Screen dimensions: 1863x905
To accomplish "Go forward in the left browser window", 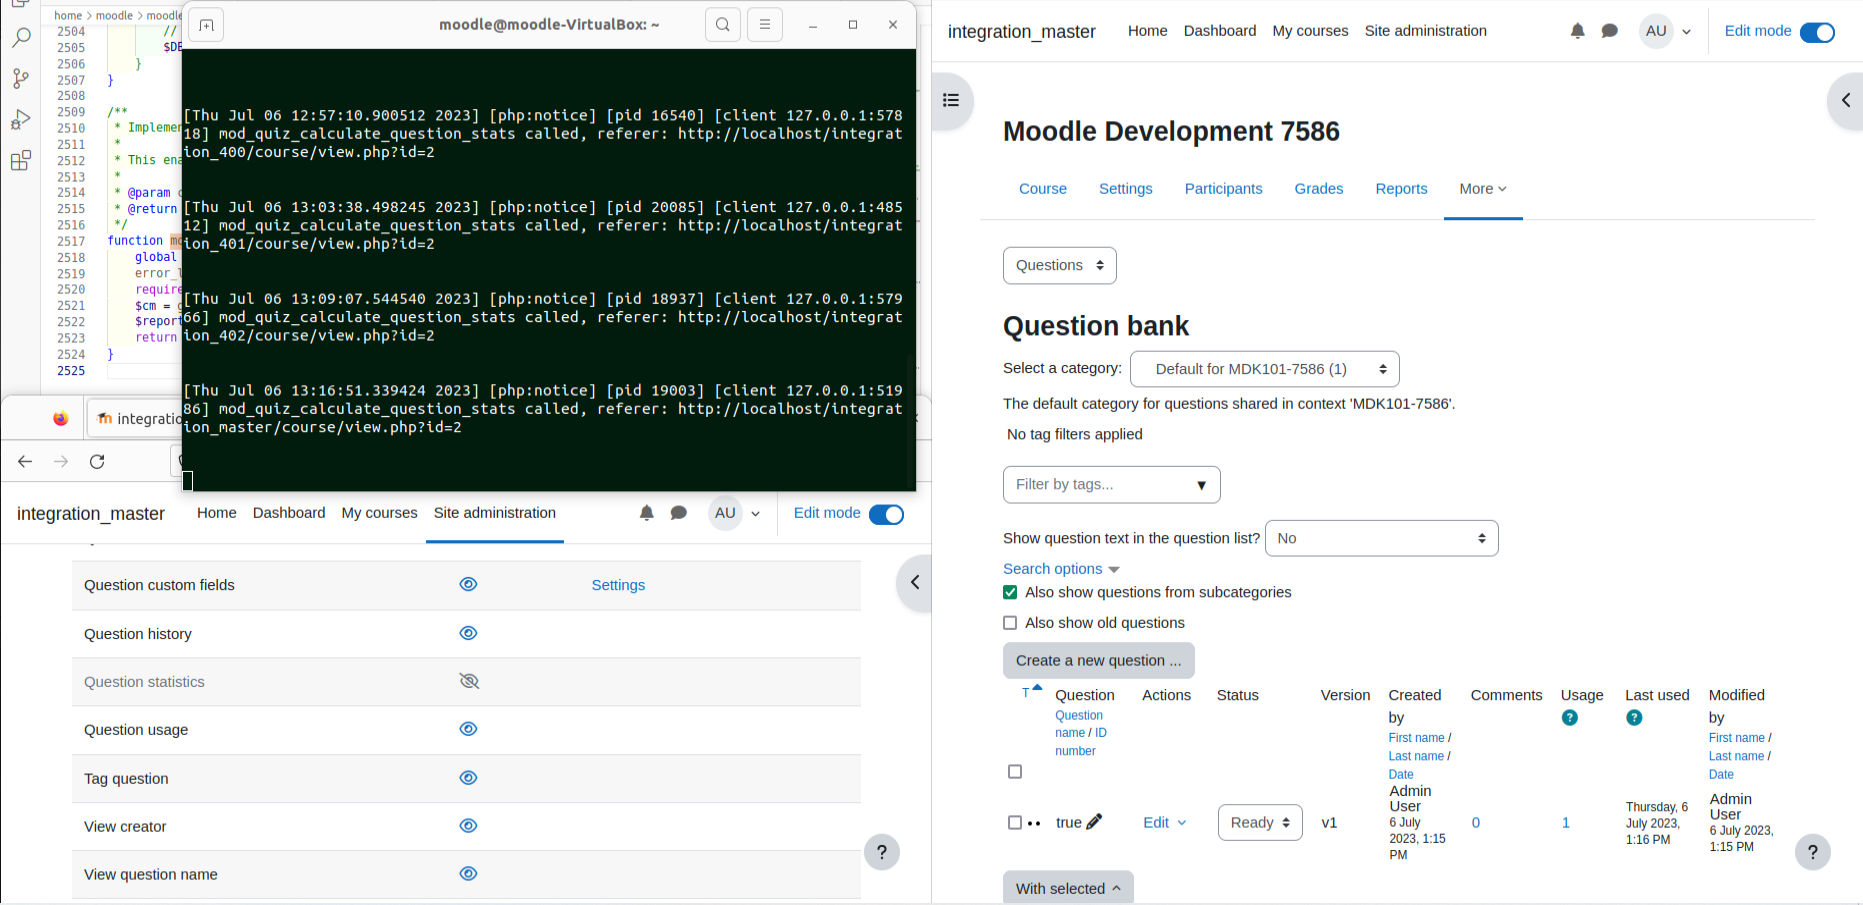I will coord(61,461).
